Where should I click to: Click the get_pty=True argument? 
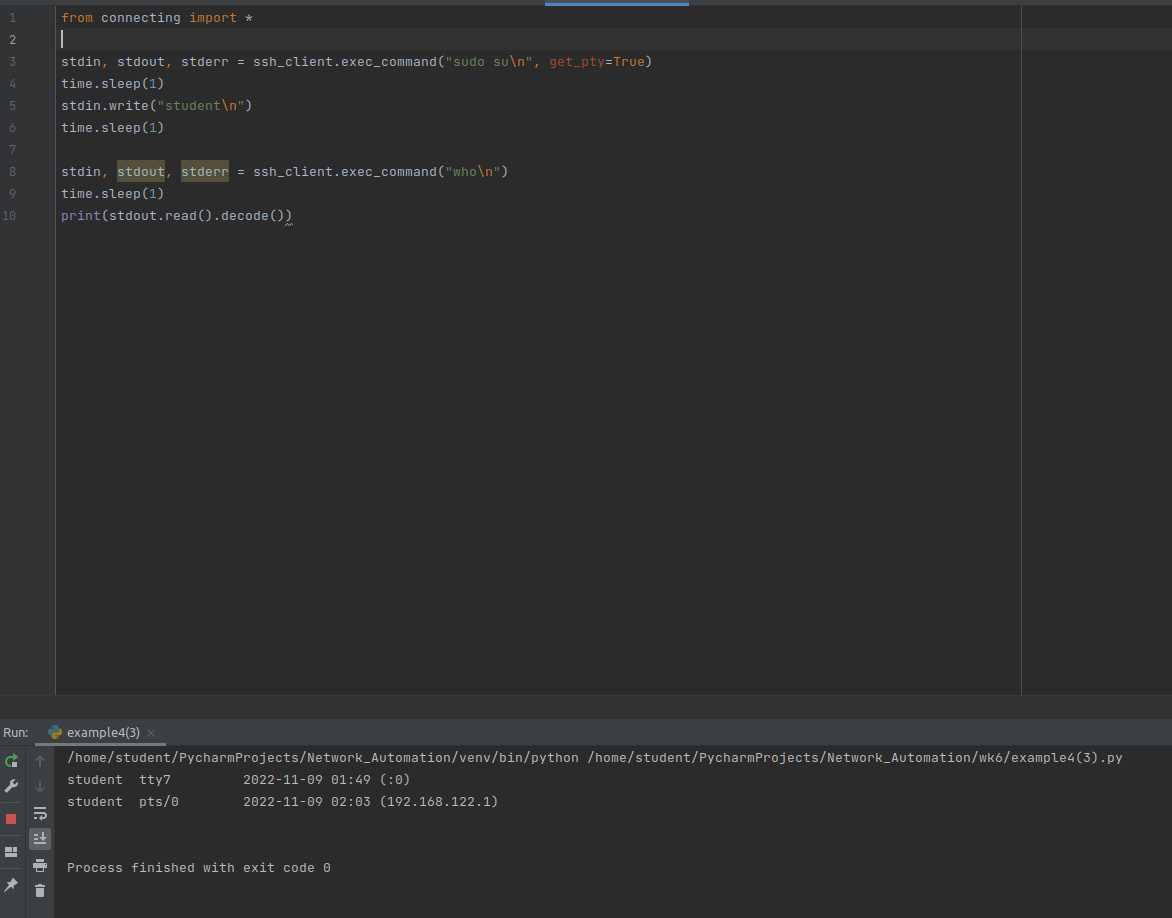596,62
